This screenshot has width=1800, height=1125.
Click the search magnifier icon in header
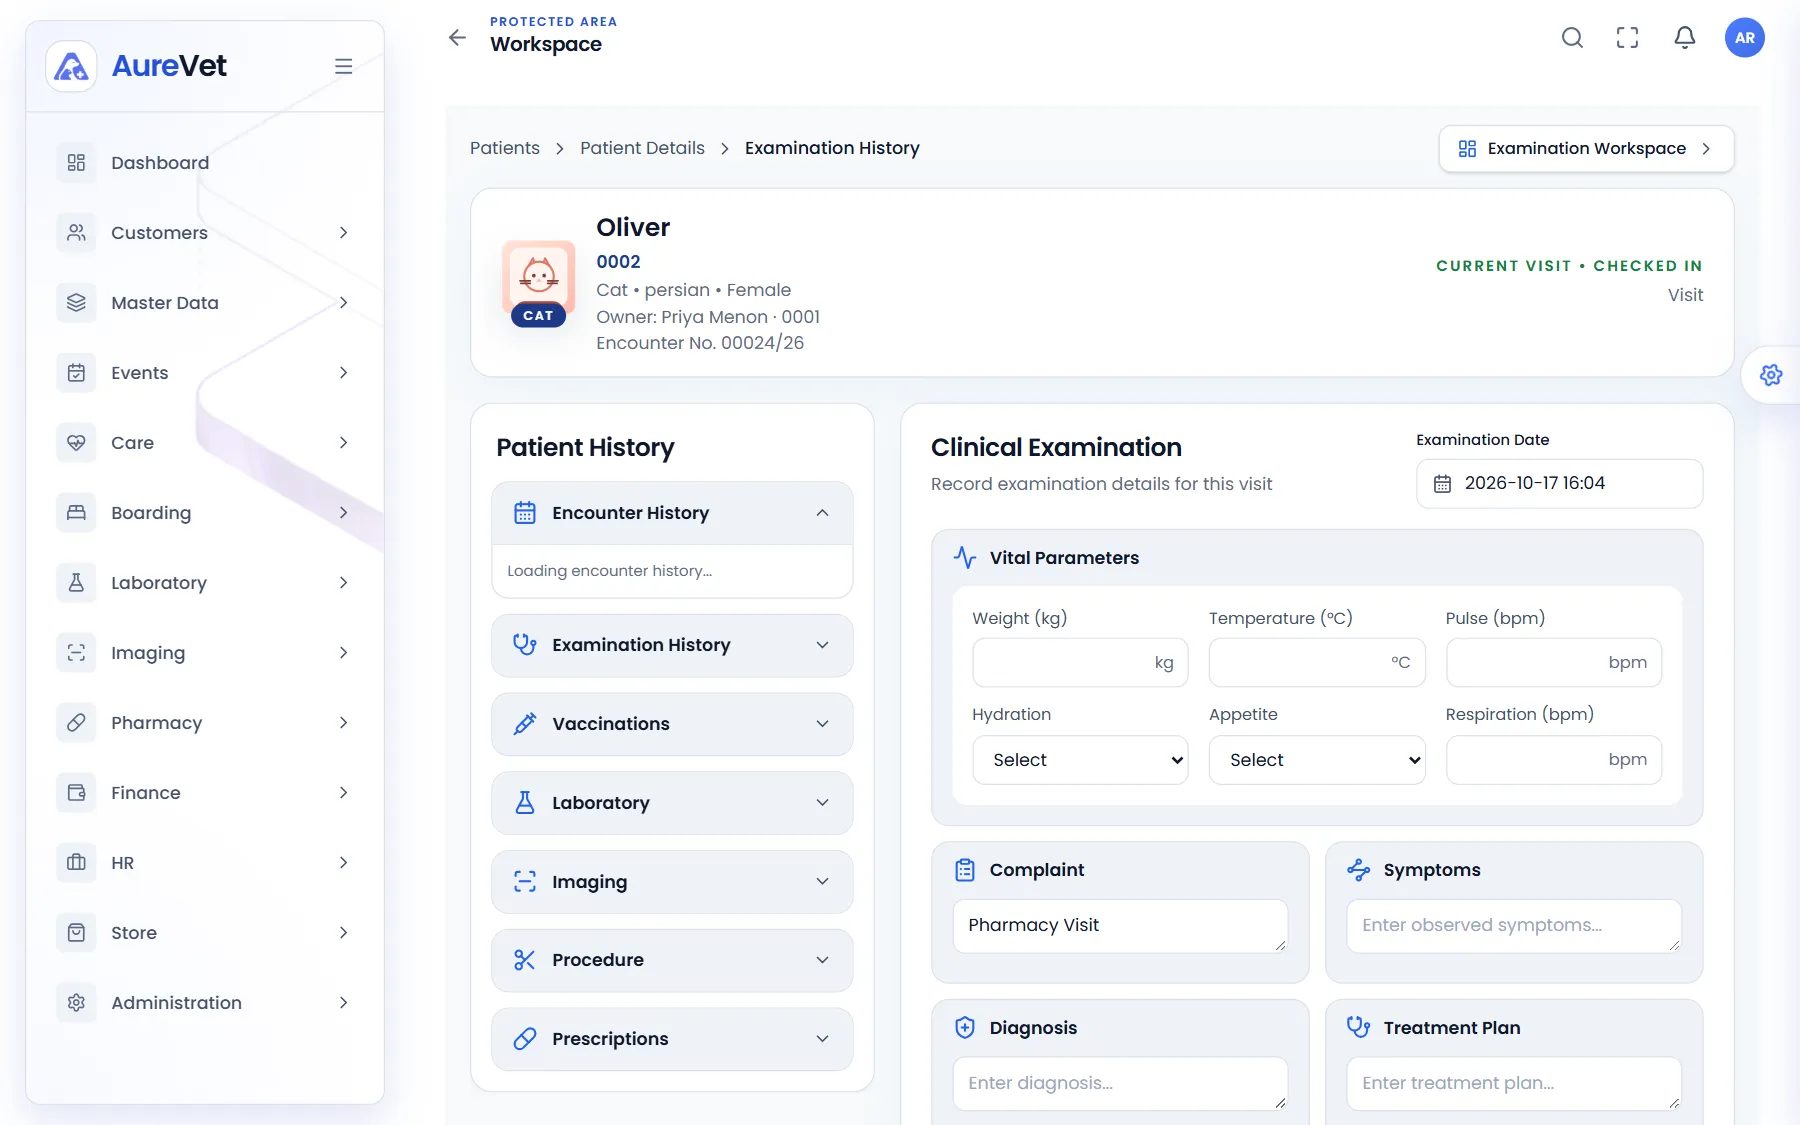(1572, 38)
